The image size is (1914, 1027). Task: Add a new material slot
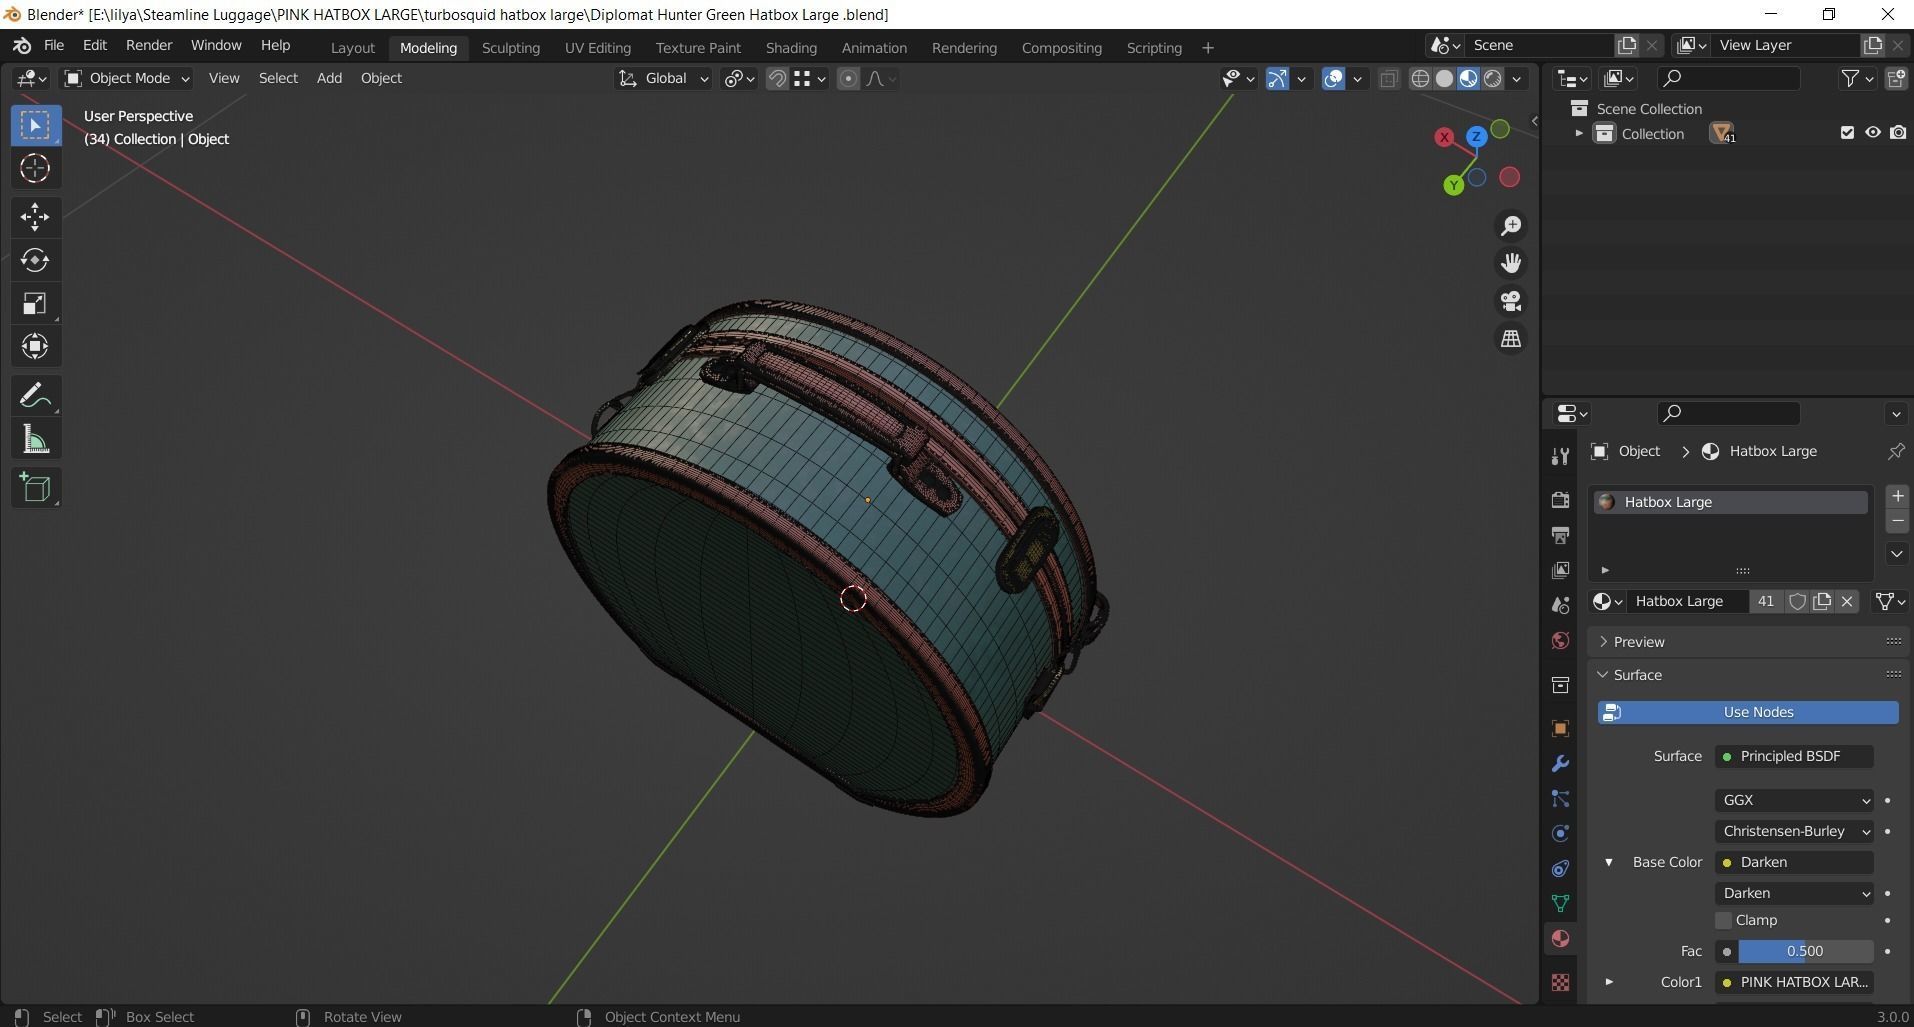[x=1897, y=496]
